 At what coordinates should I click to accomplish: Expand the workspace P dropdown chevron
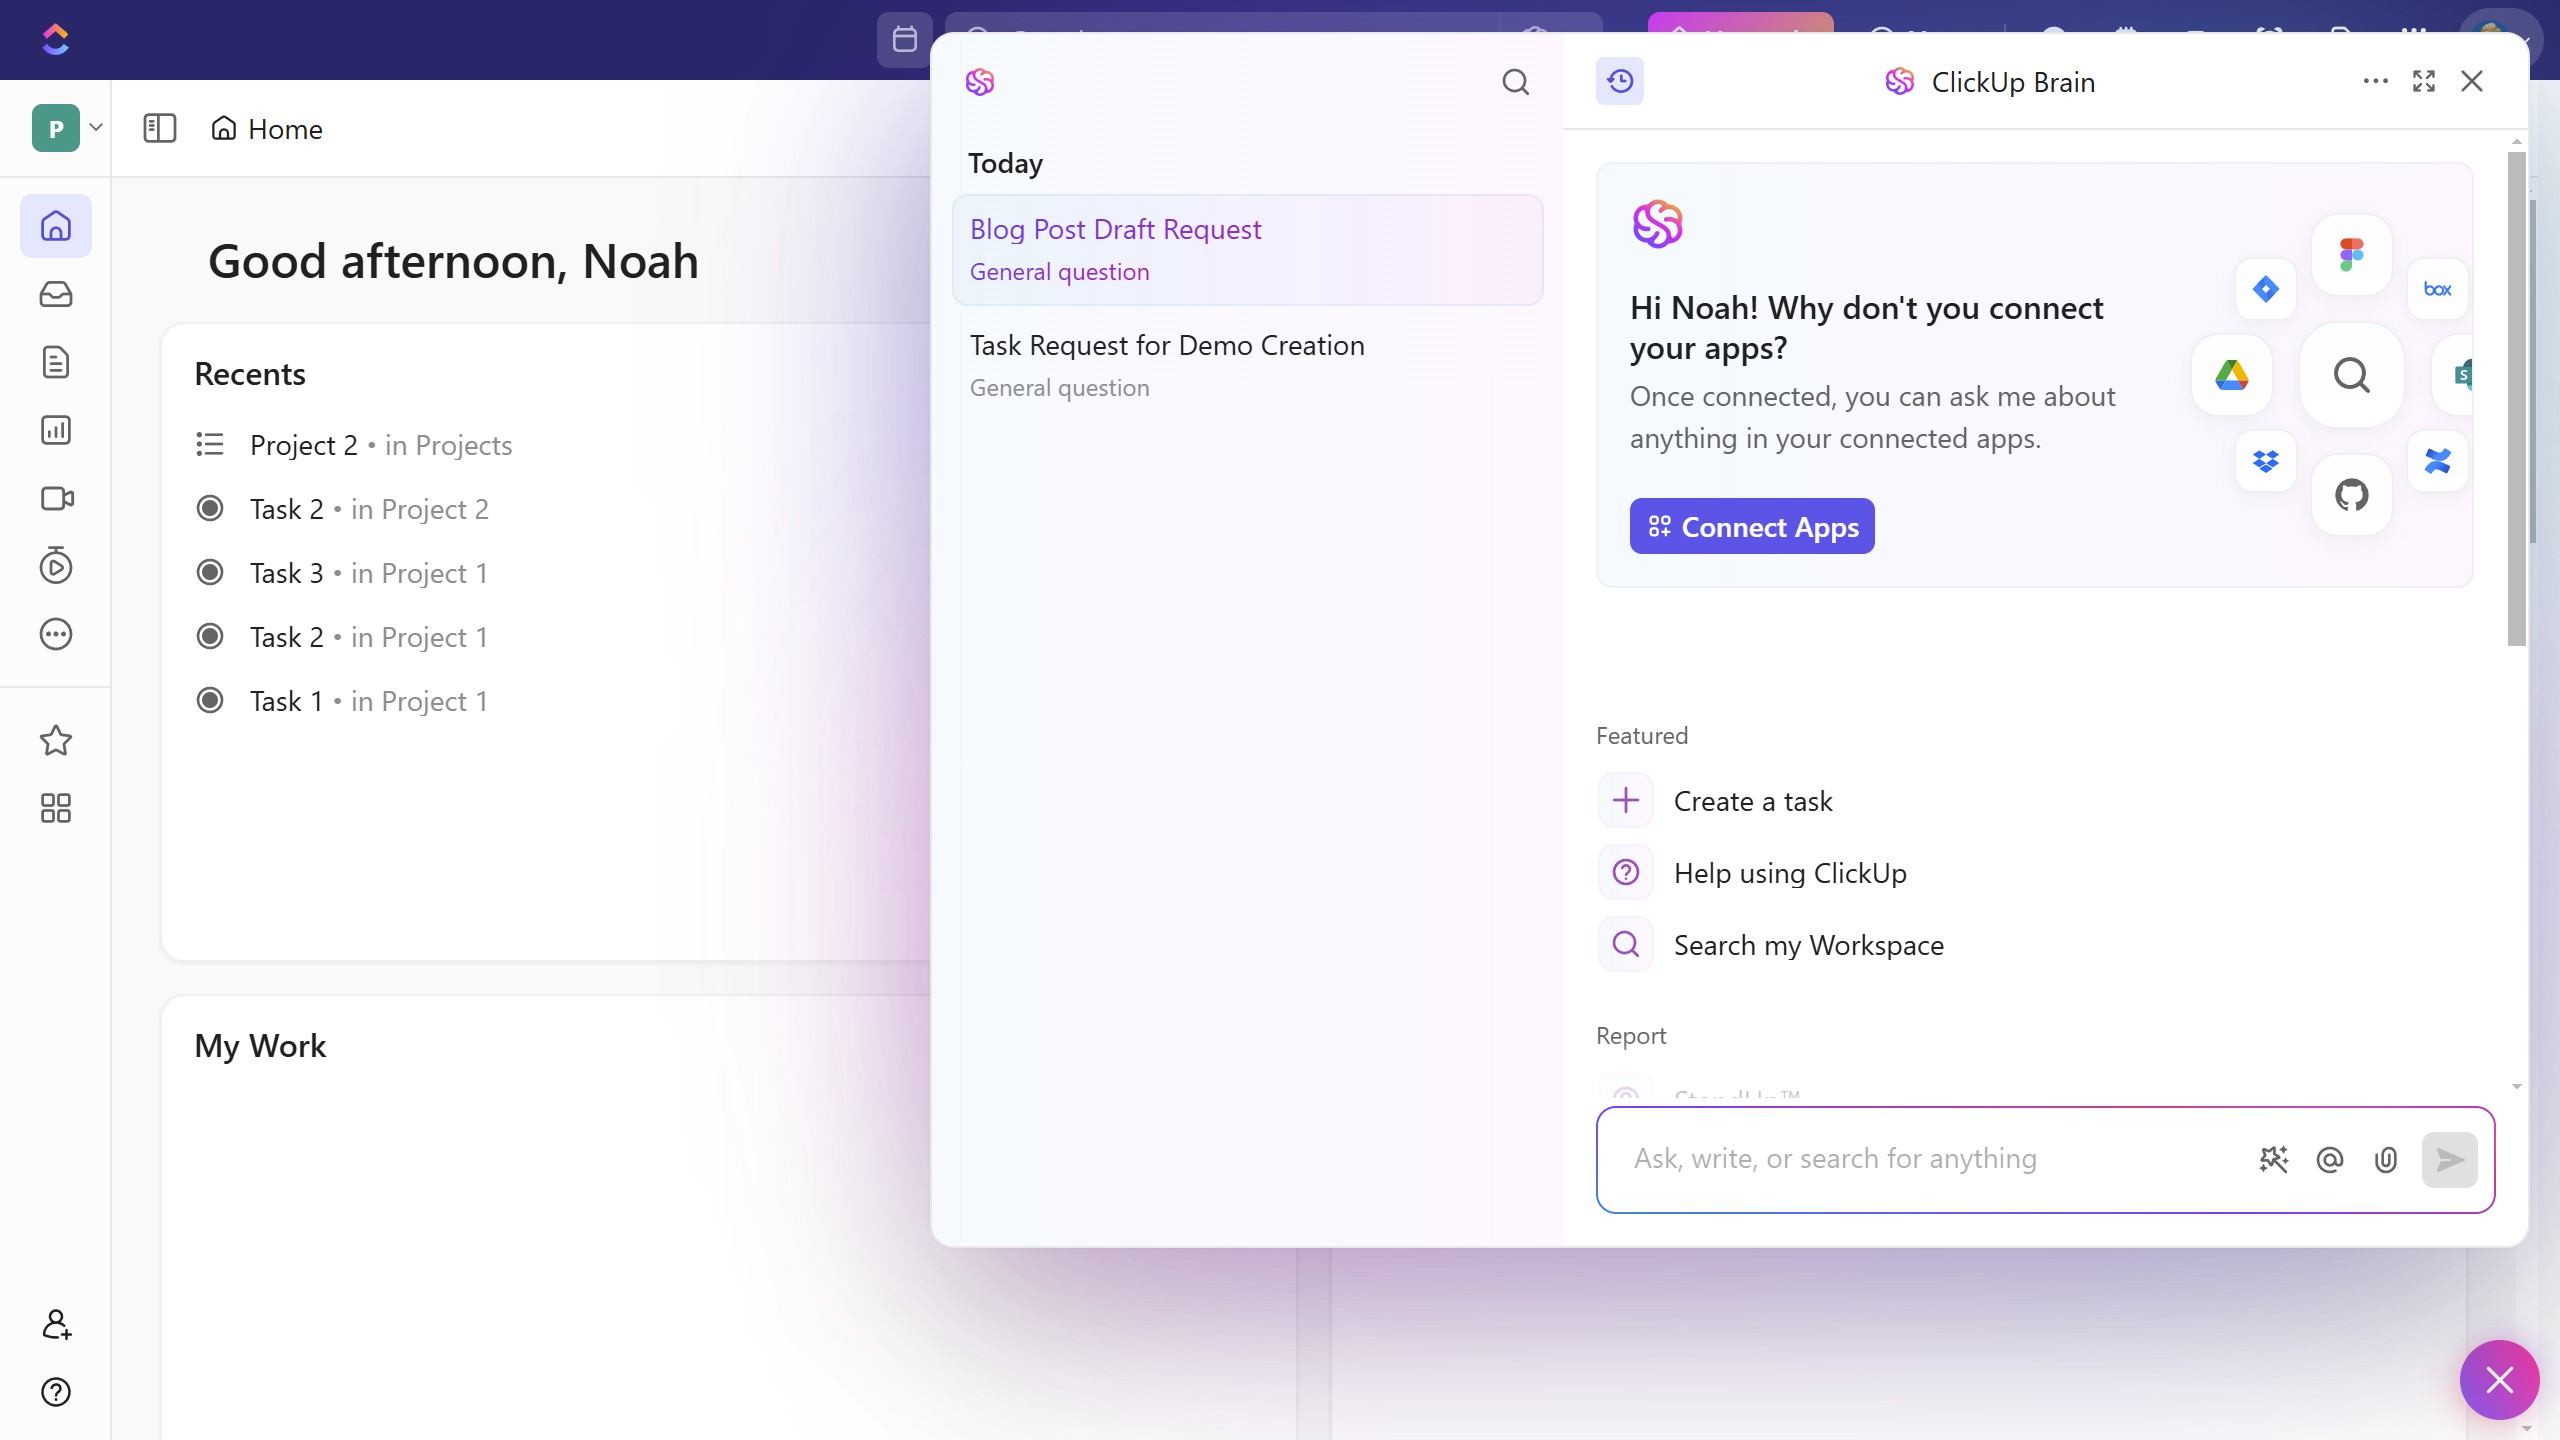96,127
